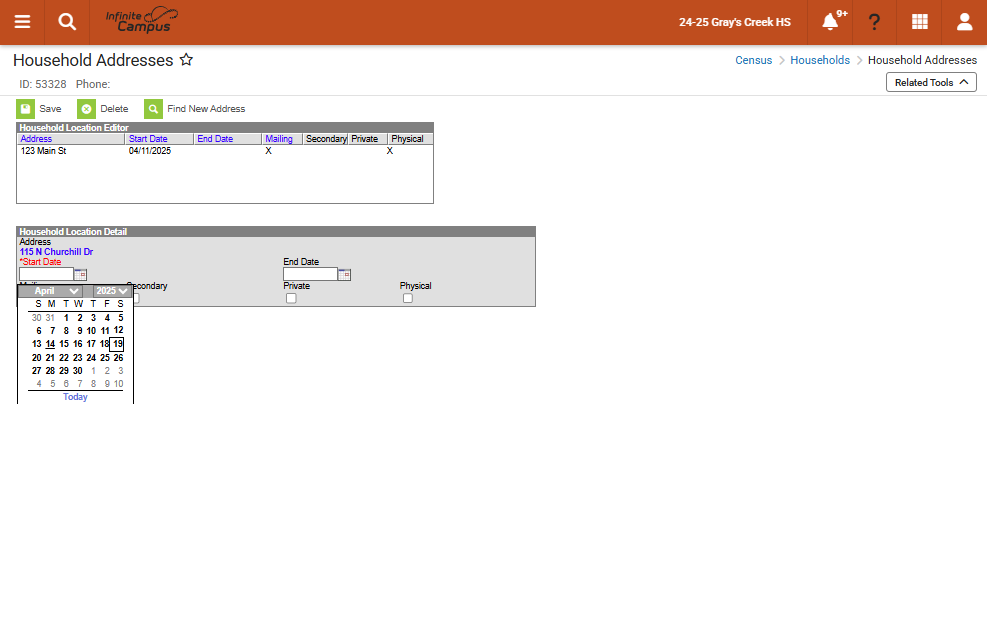The image size is (987, 641).
Task: Pick April 28 in the calendar
Action: coord(50,371)
